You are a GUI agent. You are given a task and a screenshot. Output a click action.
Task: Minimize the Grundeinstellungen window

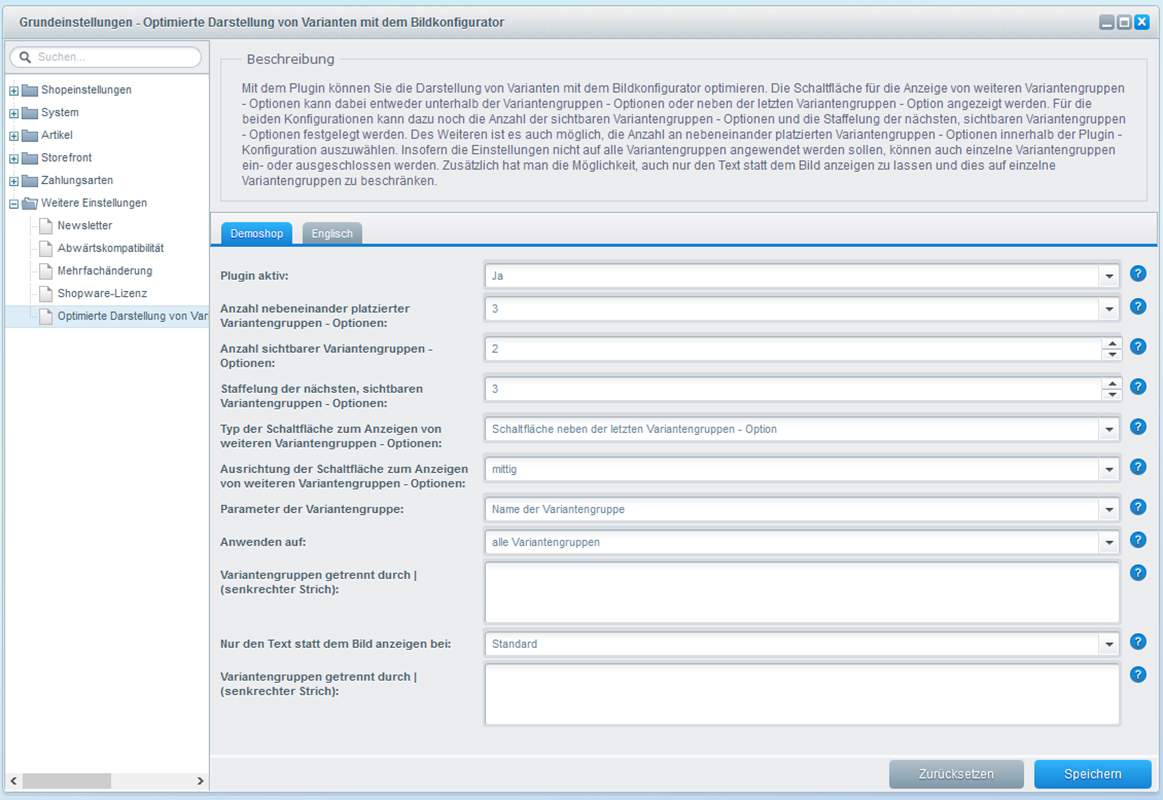(1107, 22)
